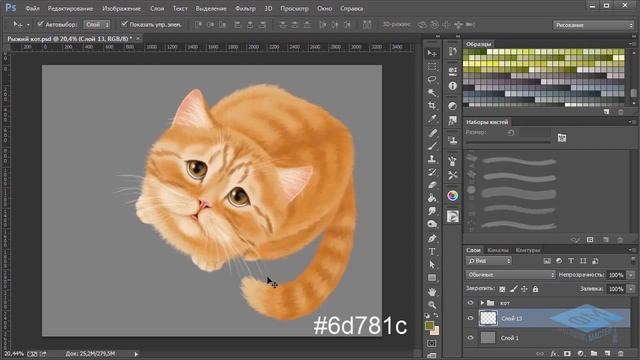Open the Файл menu

(32, 8)
